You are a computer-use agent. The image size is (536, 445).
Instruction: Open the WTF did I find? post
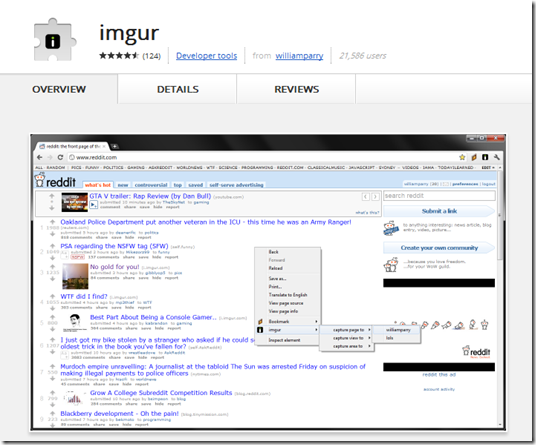[x=84, y=296]
